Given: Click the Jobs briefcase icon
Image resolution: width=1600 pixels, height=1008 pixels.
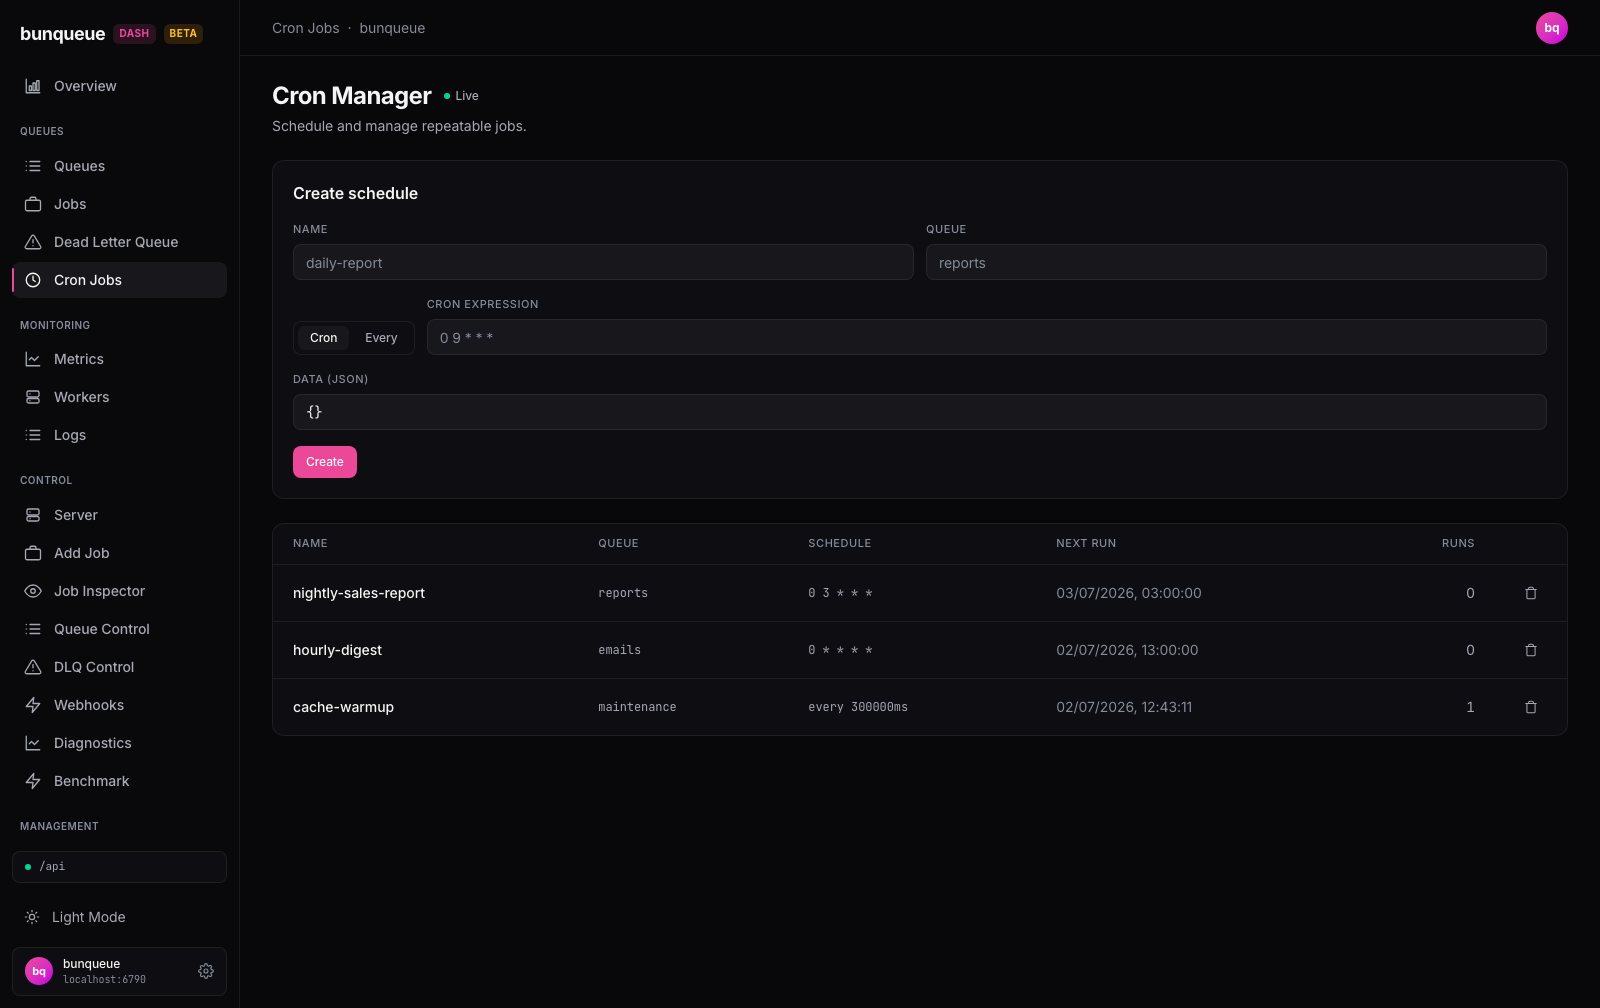Looking at the screenshot, I should [x=33, y=204].
